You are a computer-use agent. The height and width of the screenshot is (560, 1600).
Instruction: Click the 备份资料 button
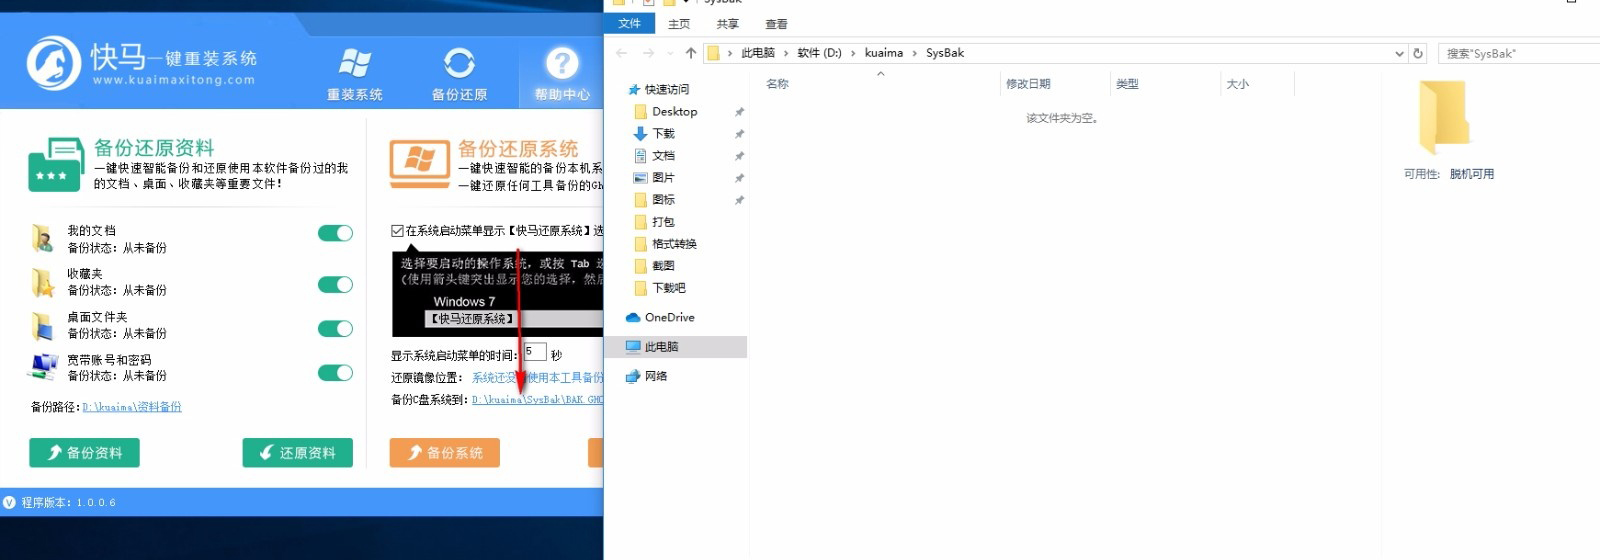click(85, 453)
